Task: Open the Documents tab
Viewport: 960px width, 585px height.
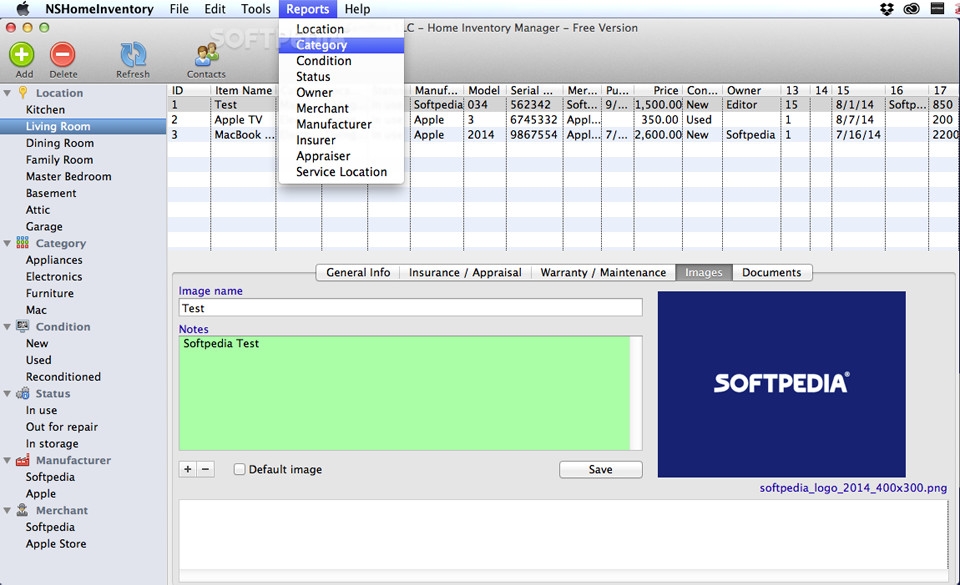Action: tap(771, 272)
